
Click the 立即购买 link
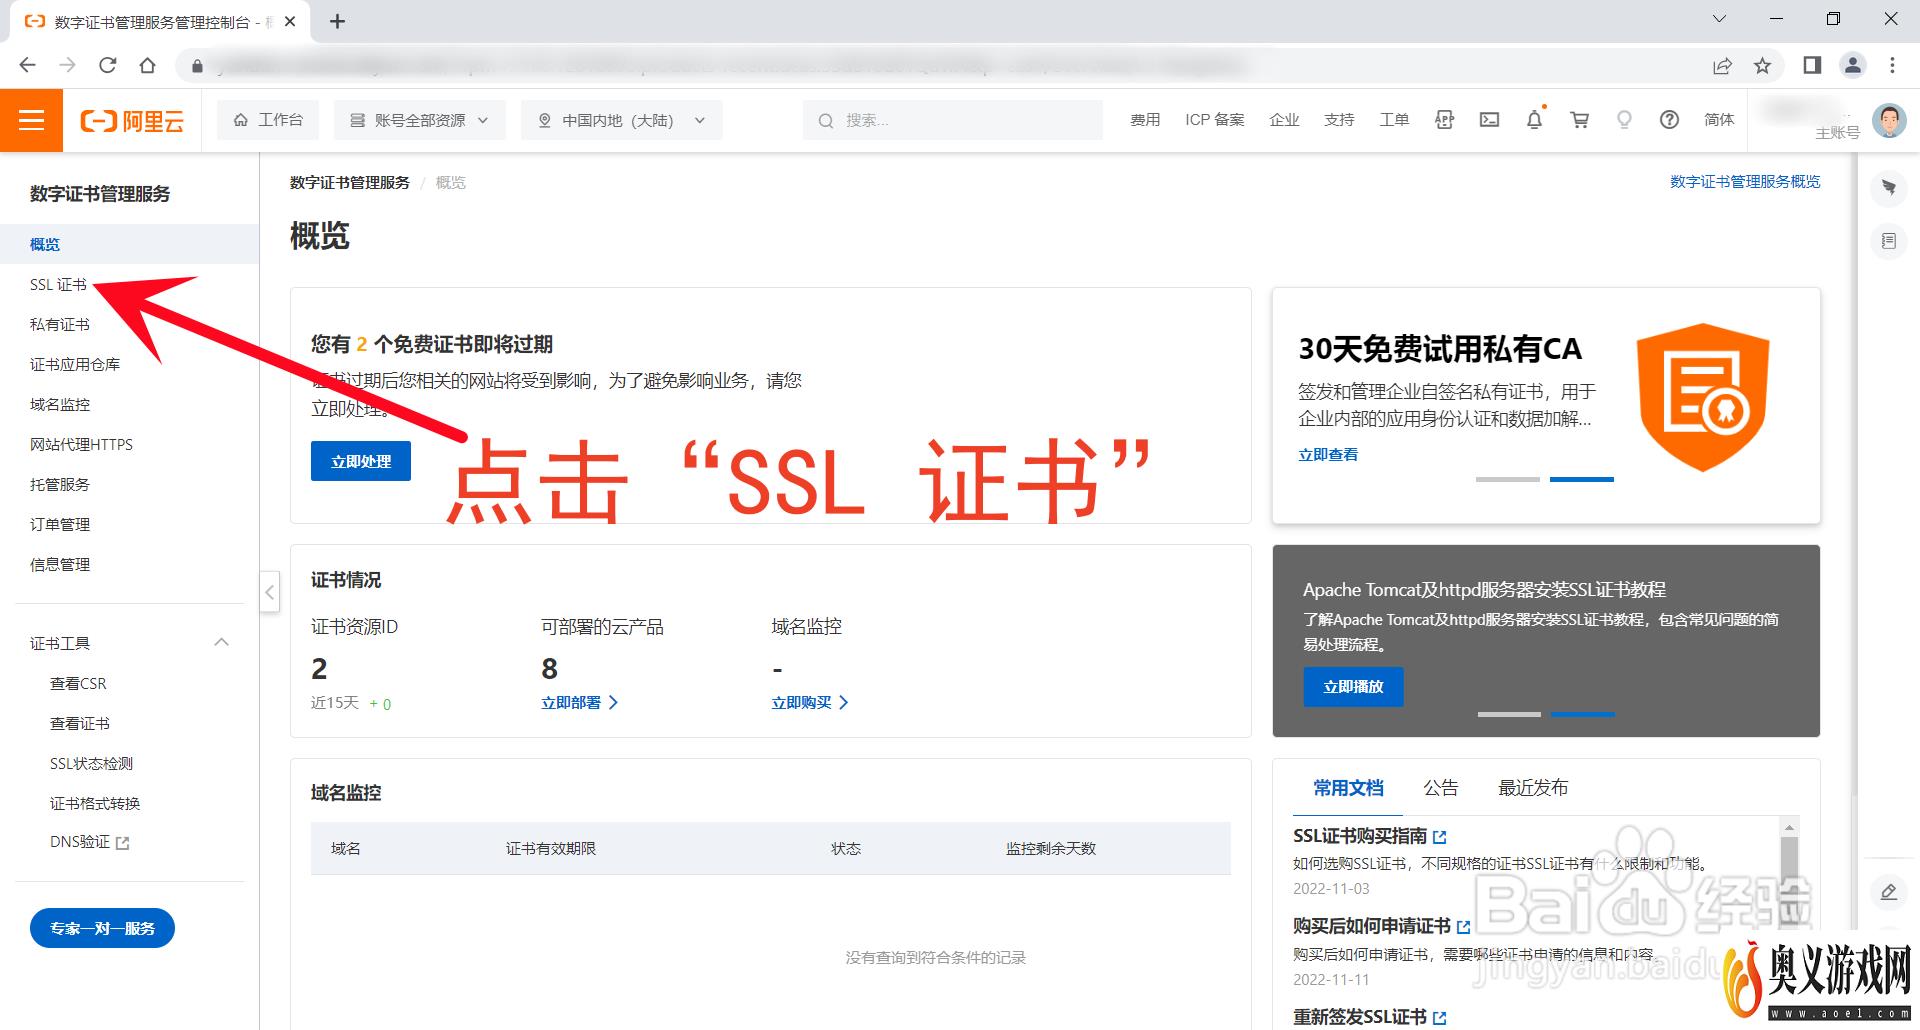click(810, 702)
